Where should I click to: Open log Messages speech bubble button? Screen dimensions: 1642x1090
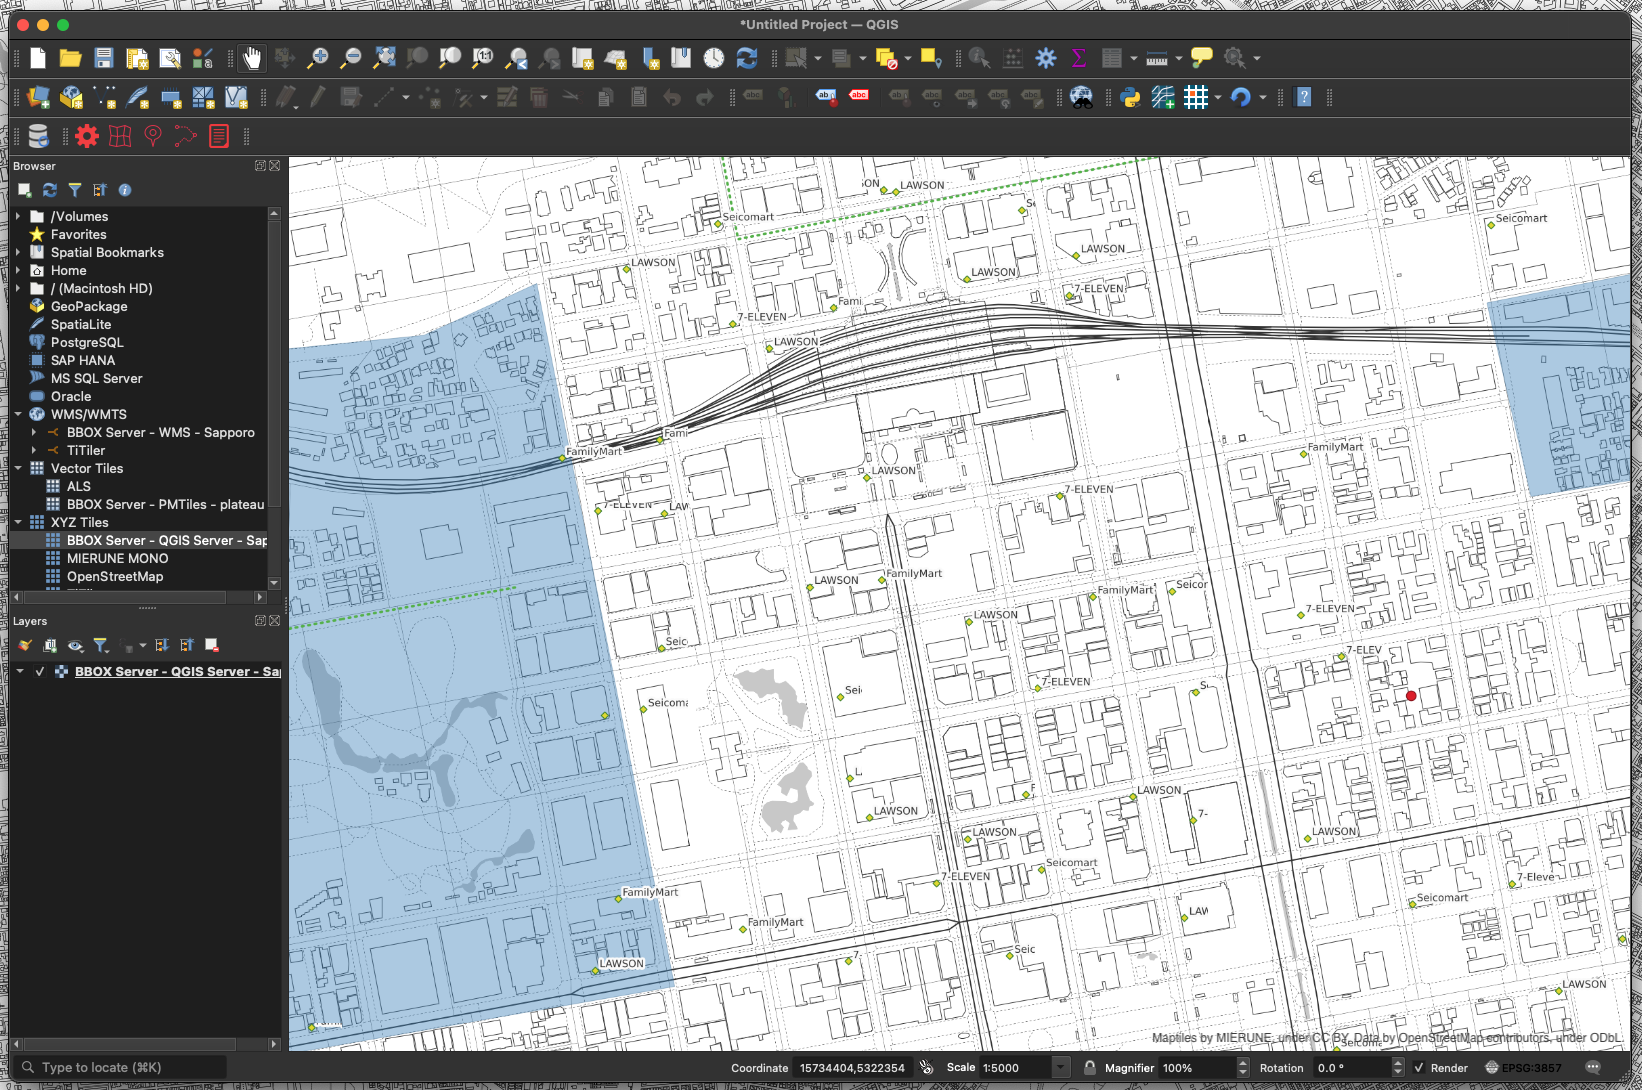(1593, 1068)
